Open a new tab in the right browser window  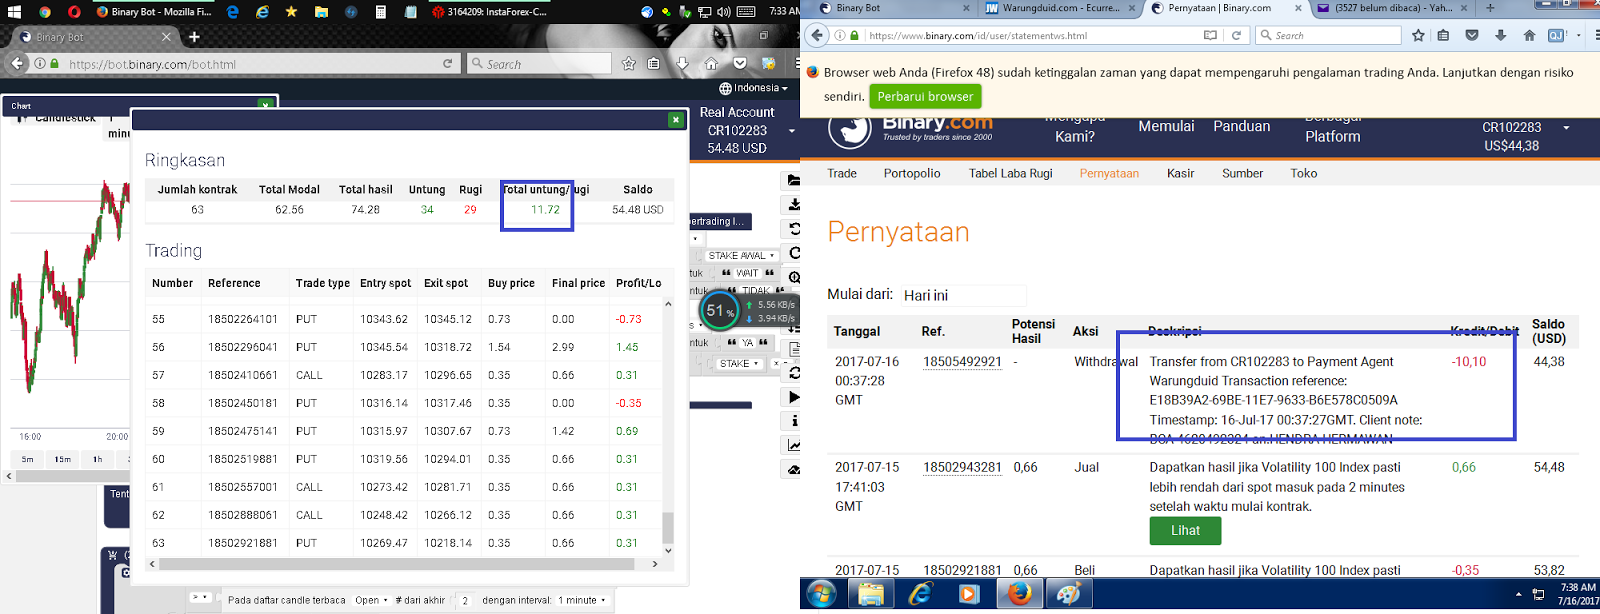[1489, 8]
